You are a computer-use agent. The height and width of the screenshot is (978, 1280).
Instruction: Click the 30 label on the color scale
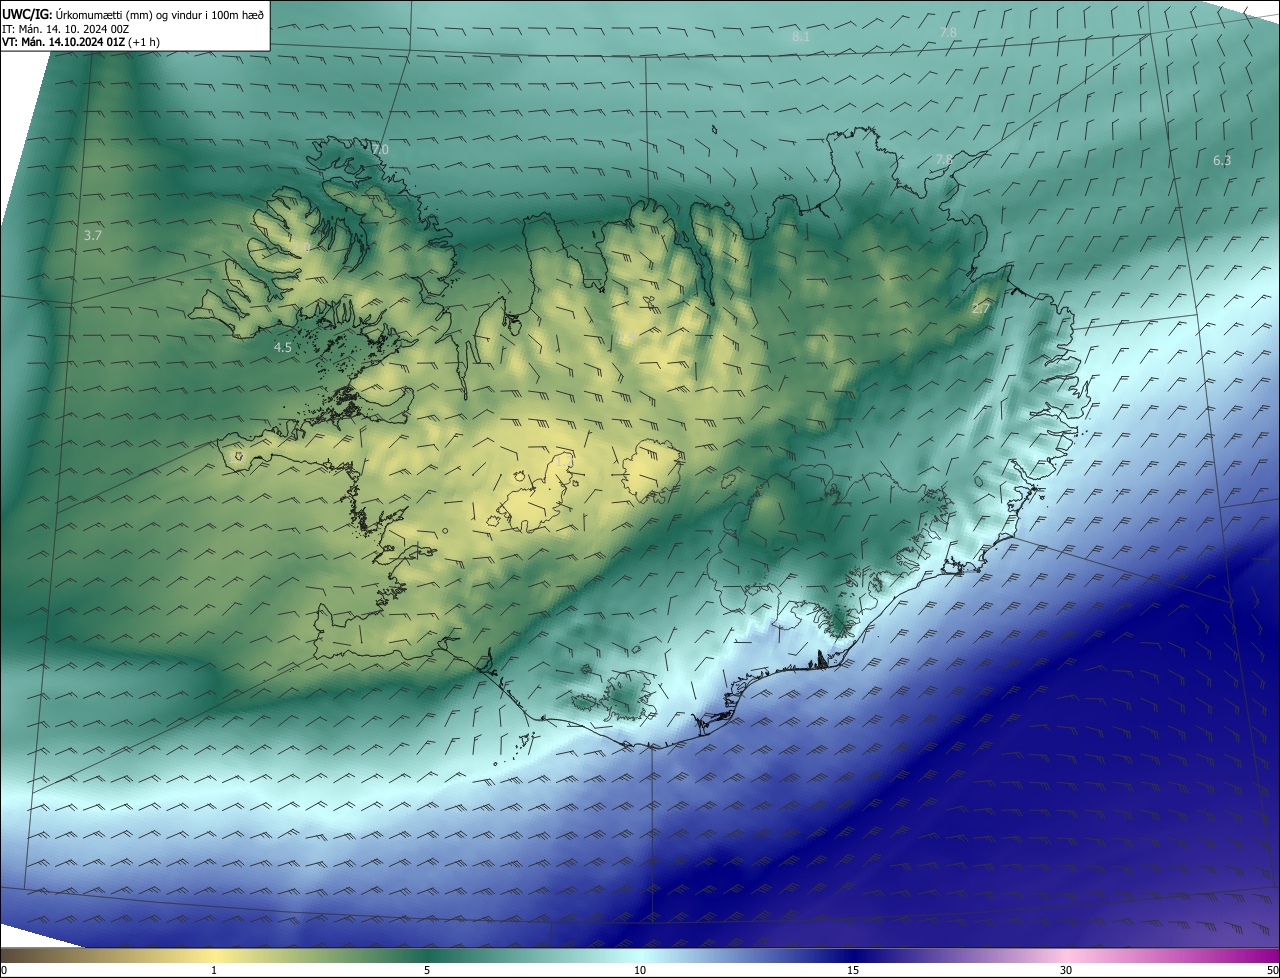coord(1066,970)
